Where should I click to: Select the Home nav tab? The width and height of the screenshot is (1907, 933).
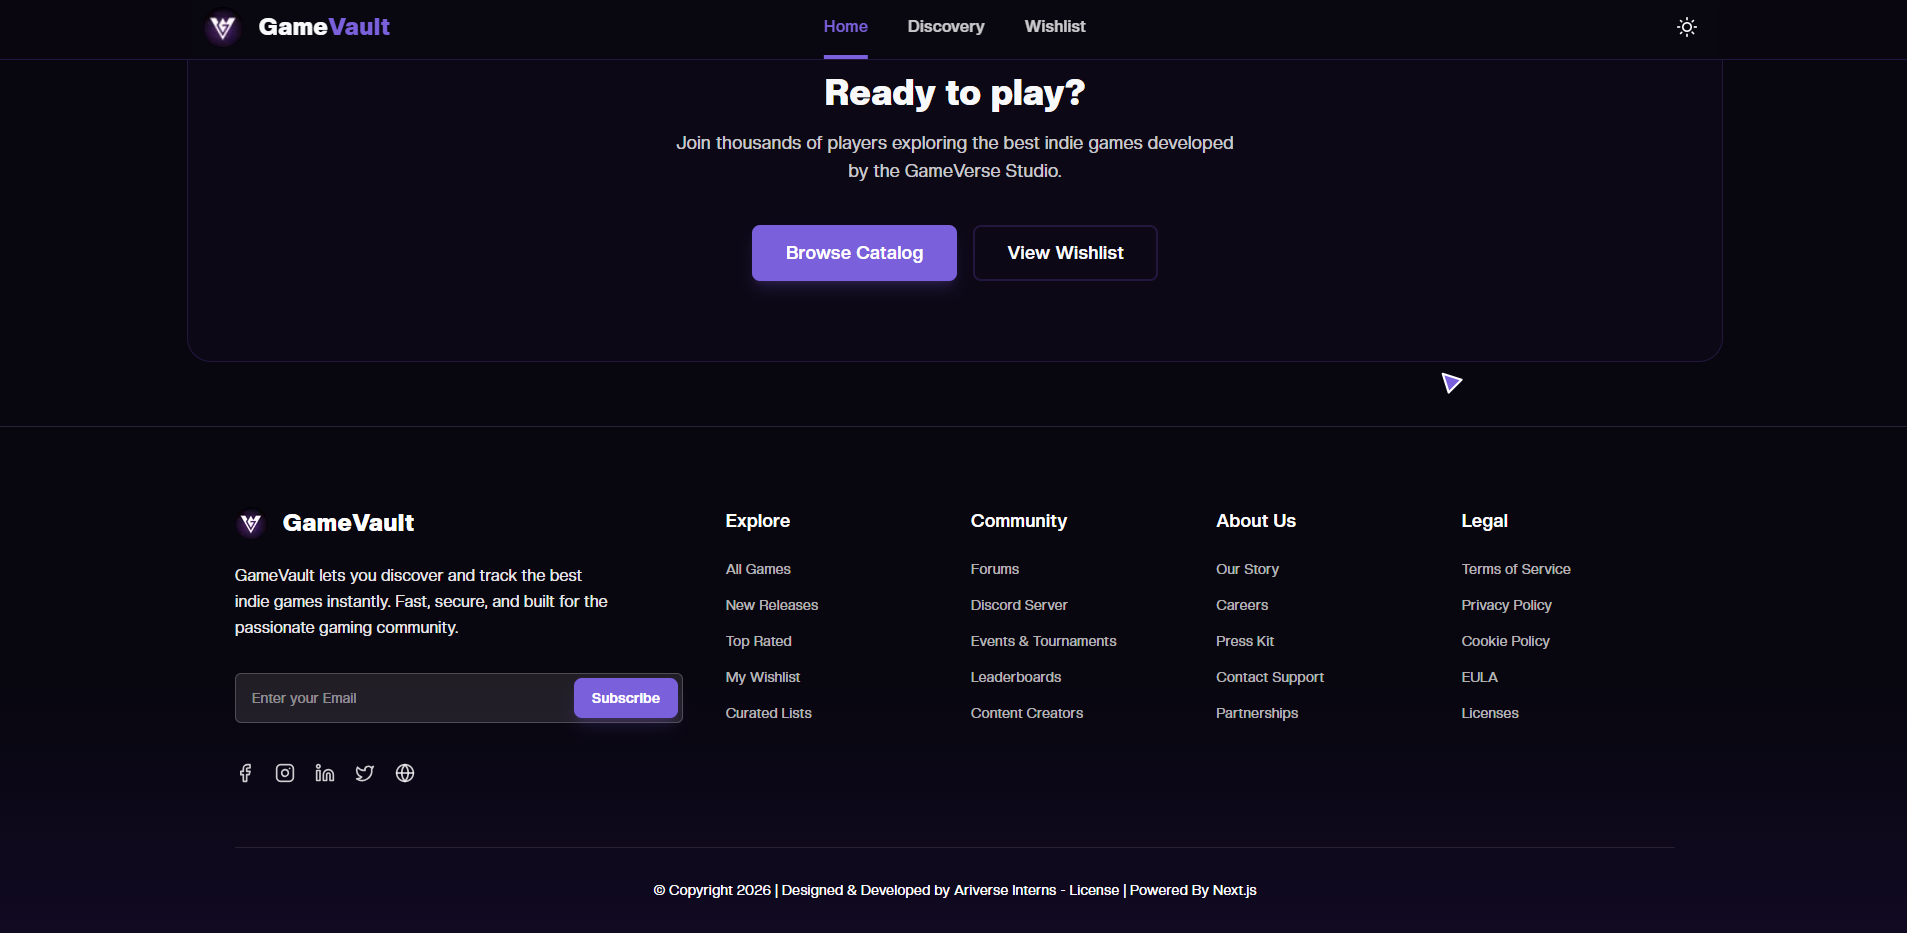pyautogui.click(x=845, y=27)
